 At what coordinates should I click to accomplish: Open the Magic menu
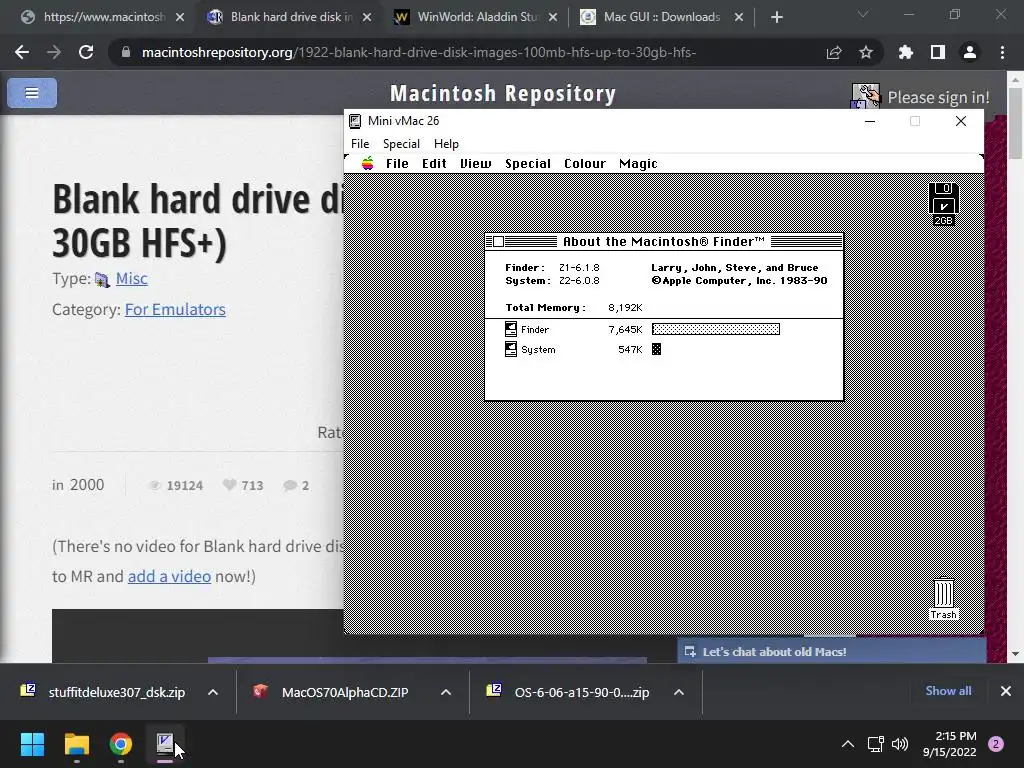pyautogui.click(x=638, y=164)
